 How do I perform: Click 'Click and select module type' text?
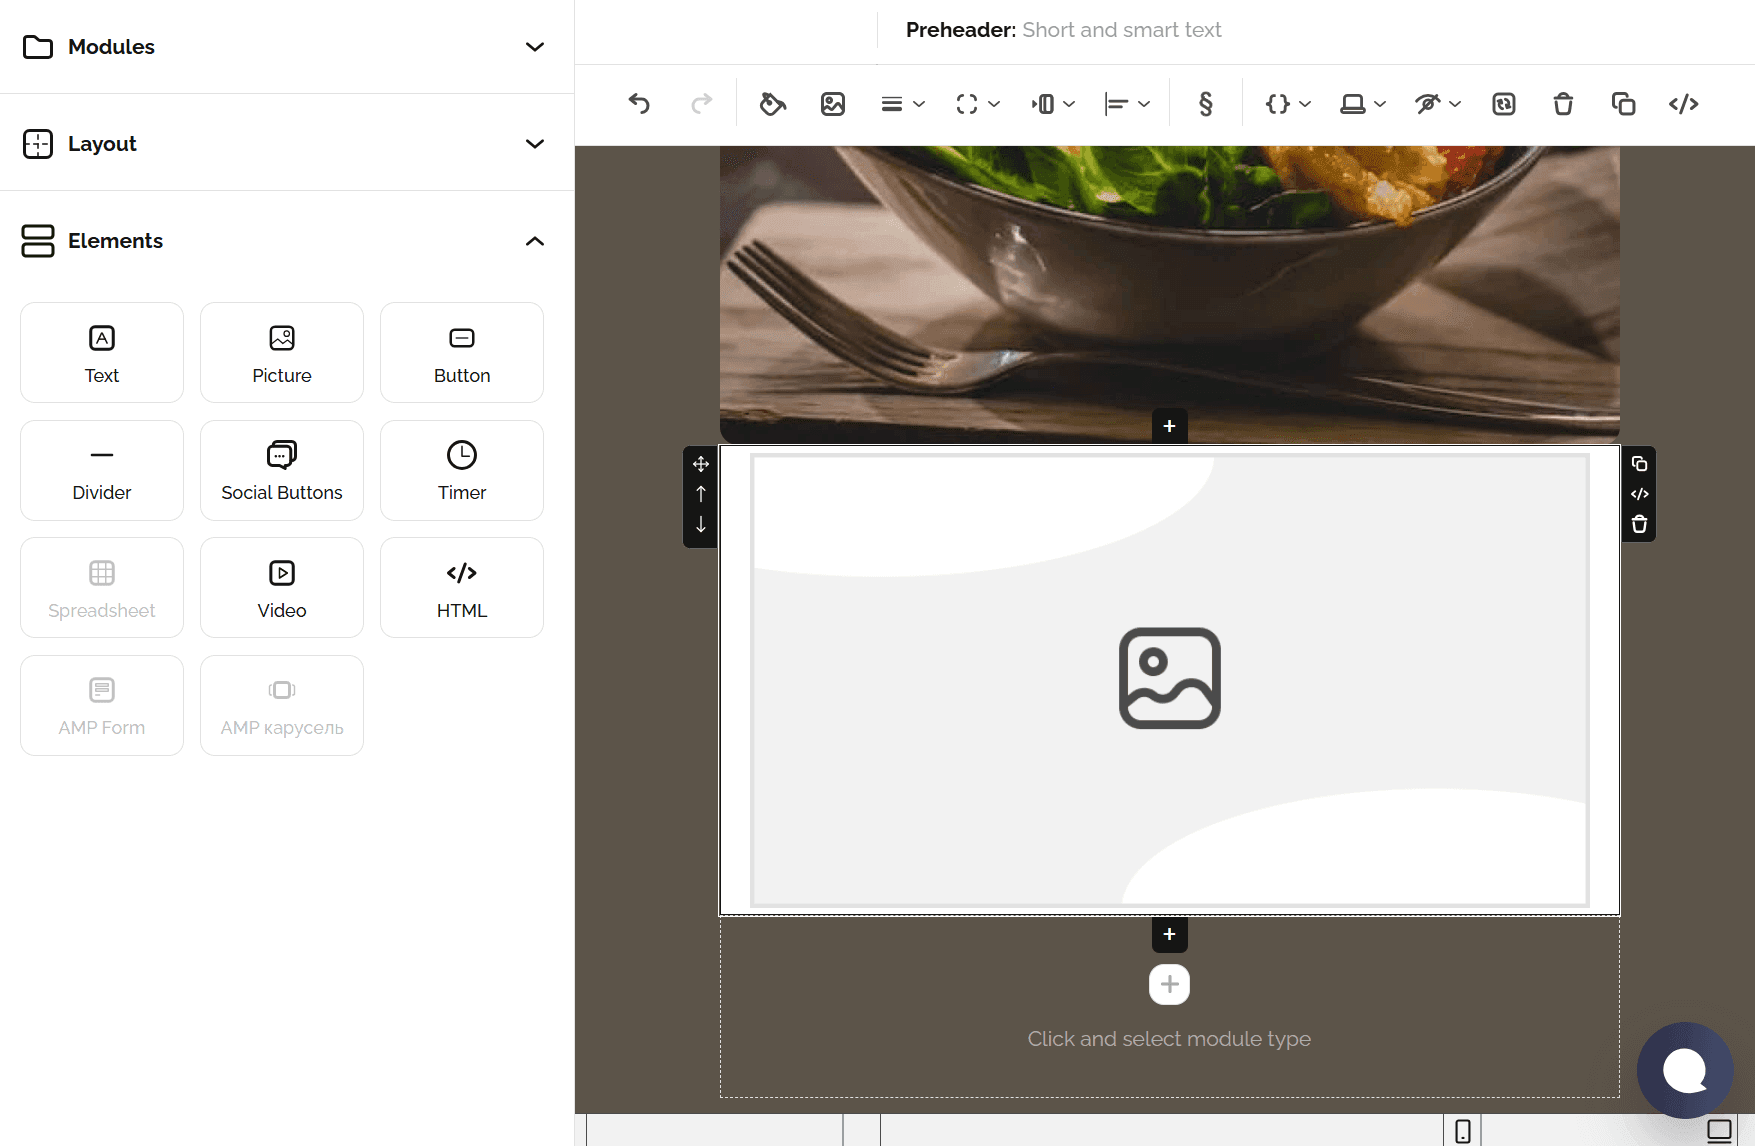1169,1039
